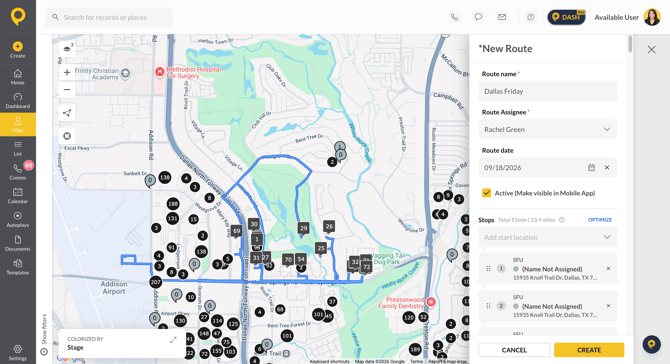This screenshot has width=670, height=364.
Task: Expand the Colorized By legend panel
Action: 173,340
